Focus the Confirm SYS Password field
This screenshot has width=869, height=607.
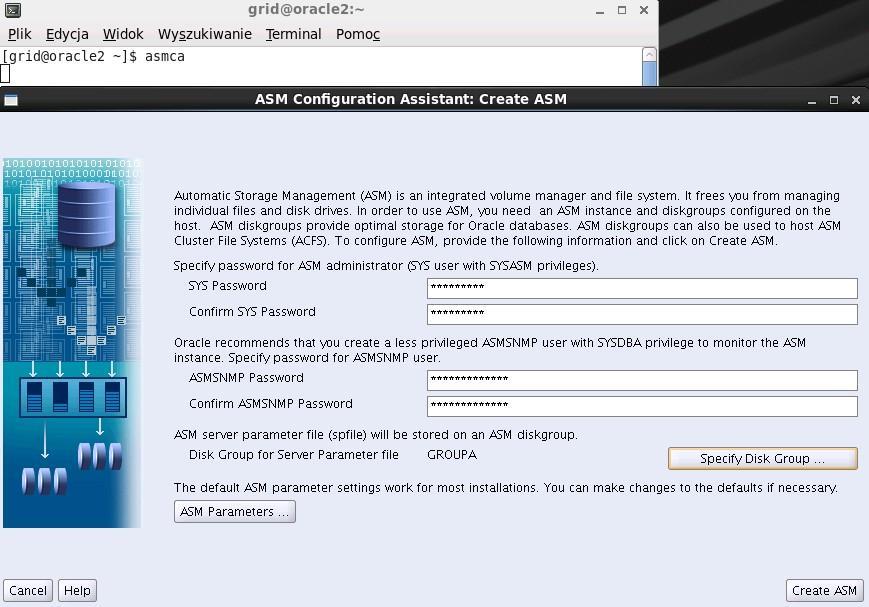click(642, 314)
